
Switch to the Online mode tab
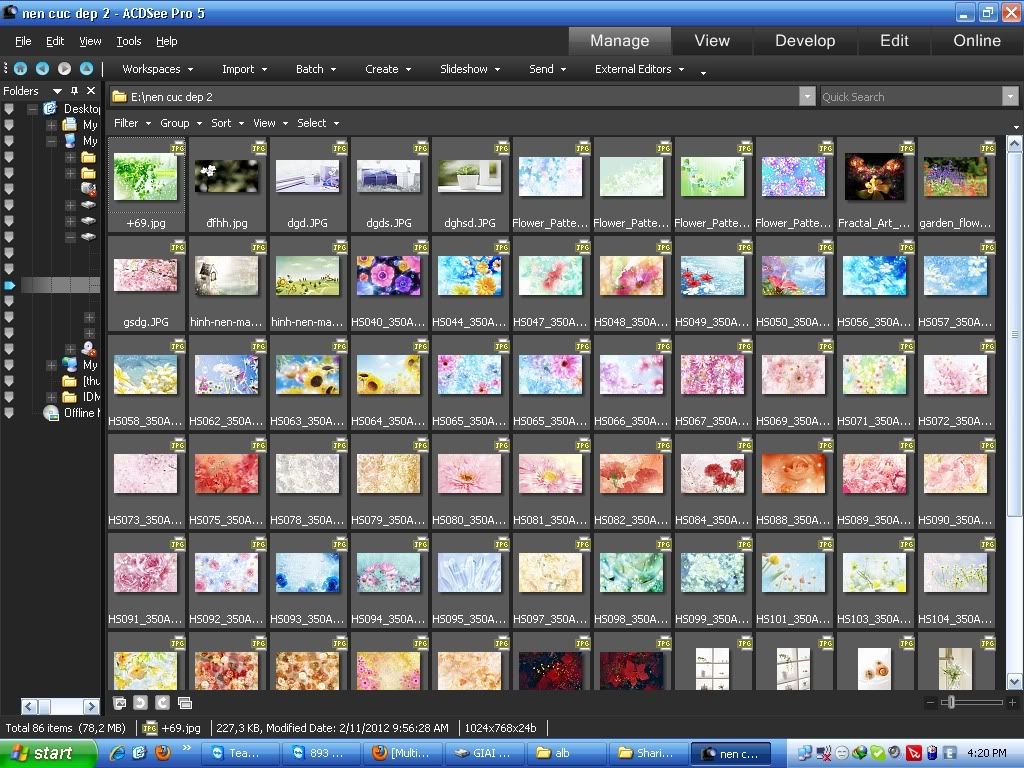click(976, 40)
